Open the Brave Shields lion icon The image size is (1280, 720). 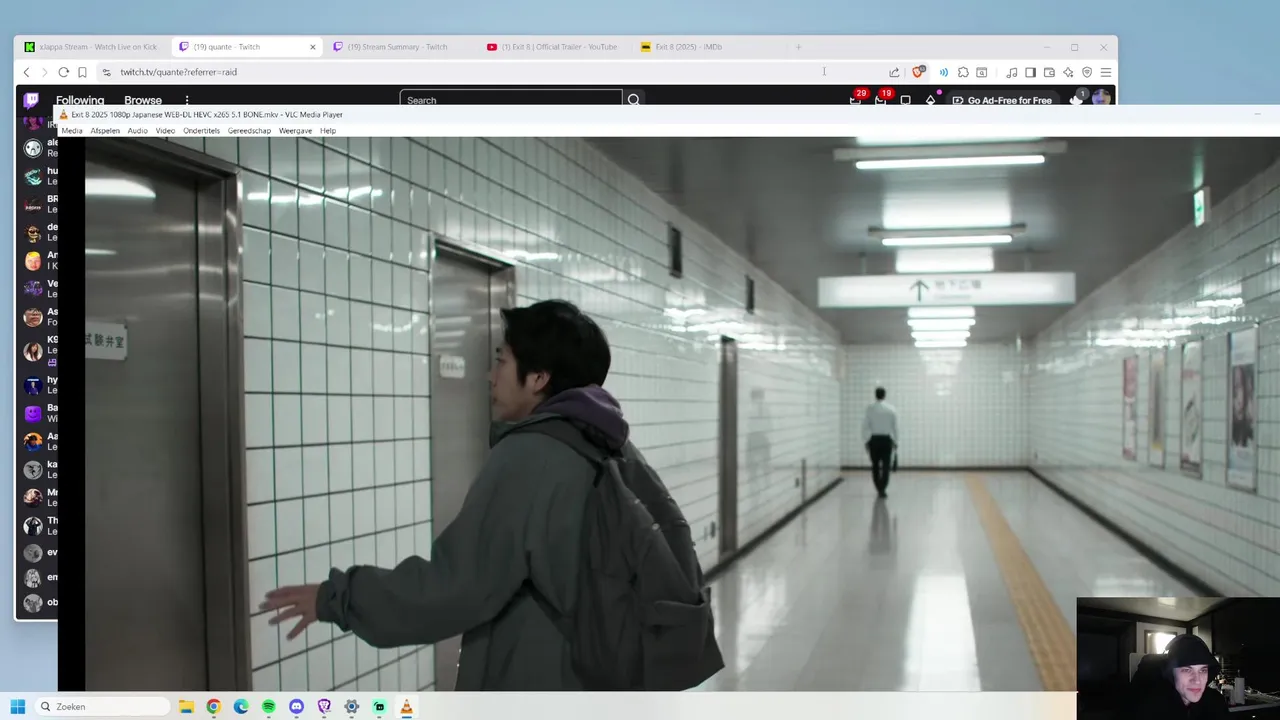918,72
